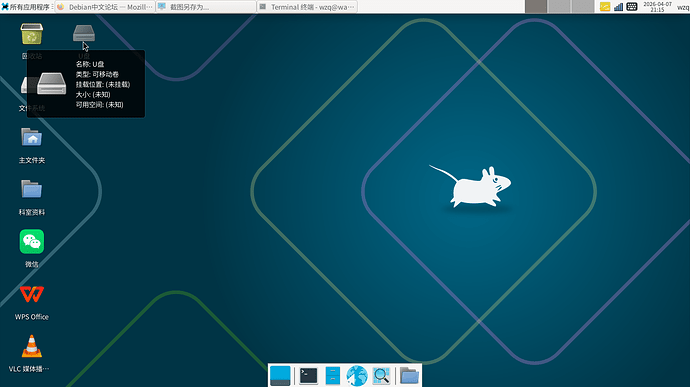Click keyboard input method tray icon
Image resolution: width=690 pixels, height=387 pixels.
(x=631, y=7)
